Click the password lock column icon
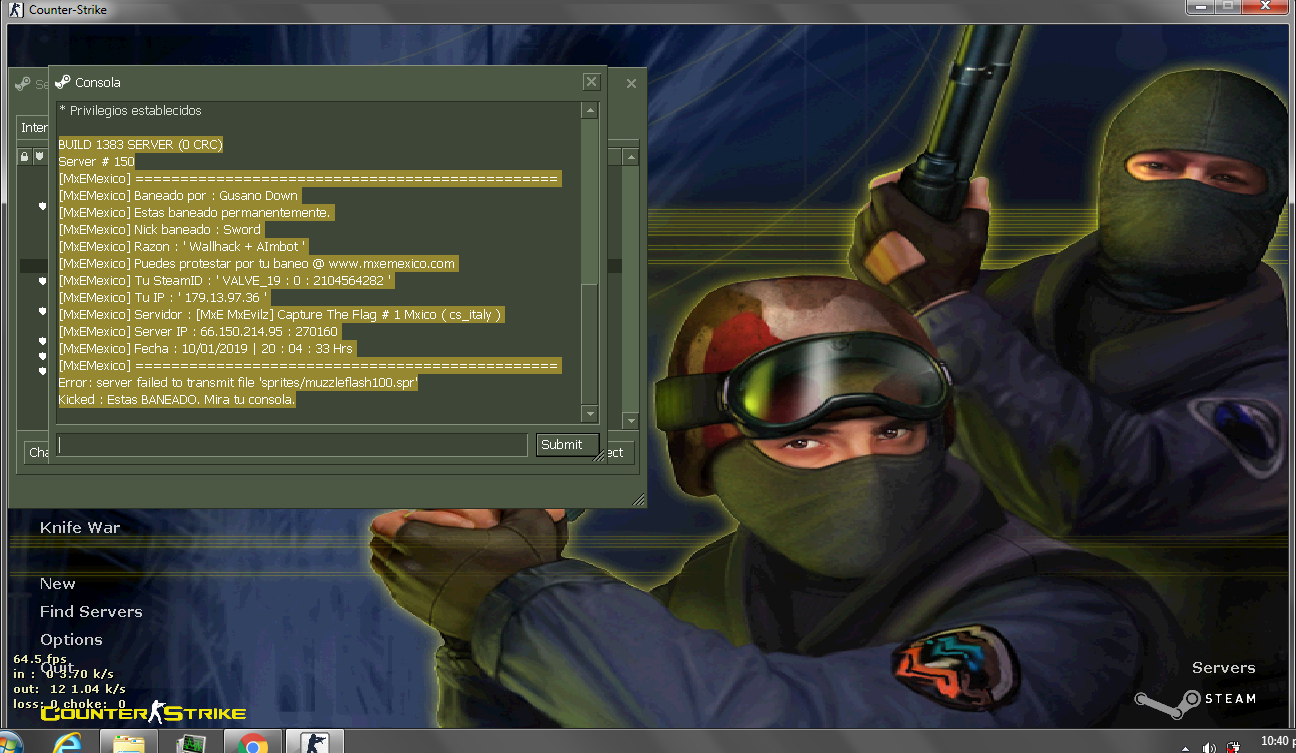The height and width of the screenshot is (753, 1296). point(25,157)
